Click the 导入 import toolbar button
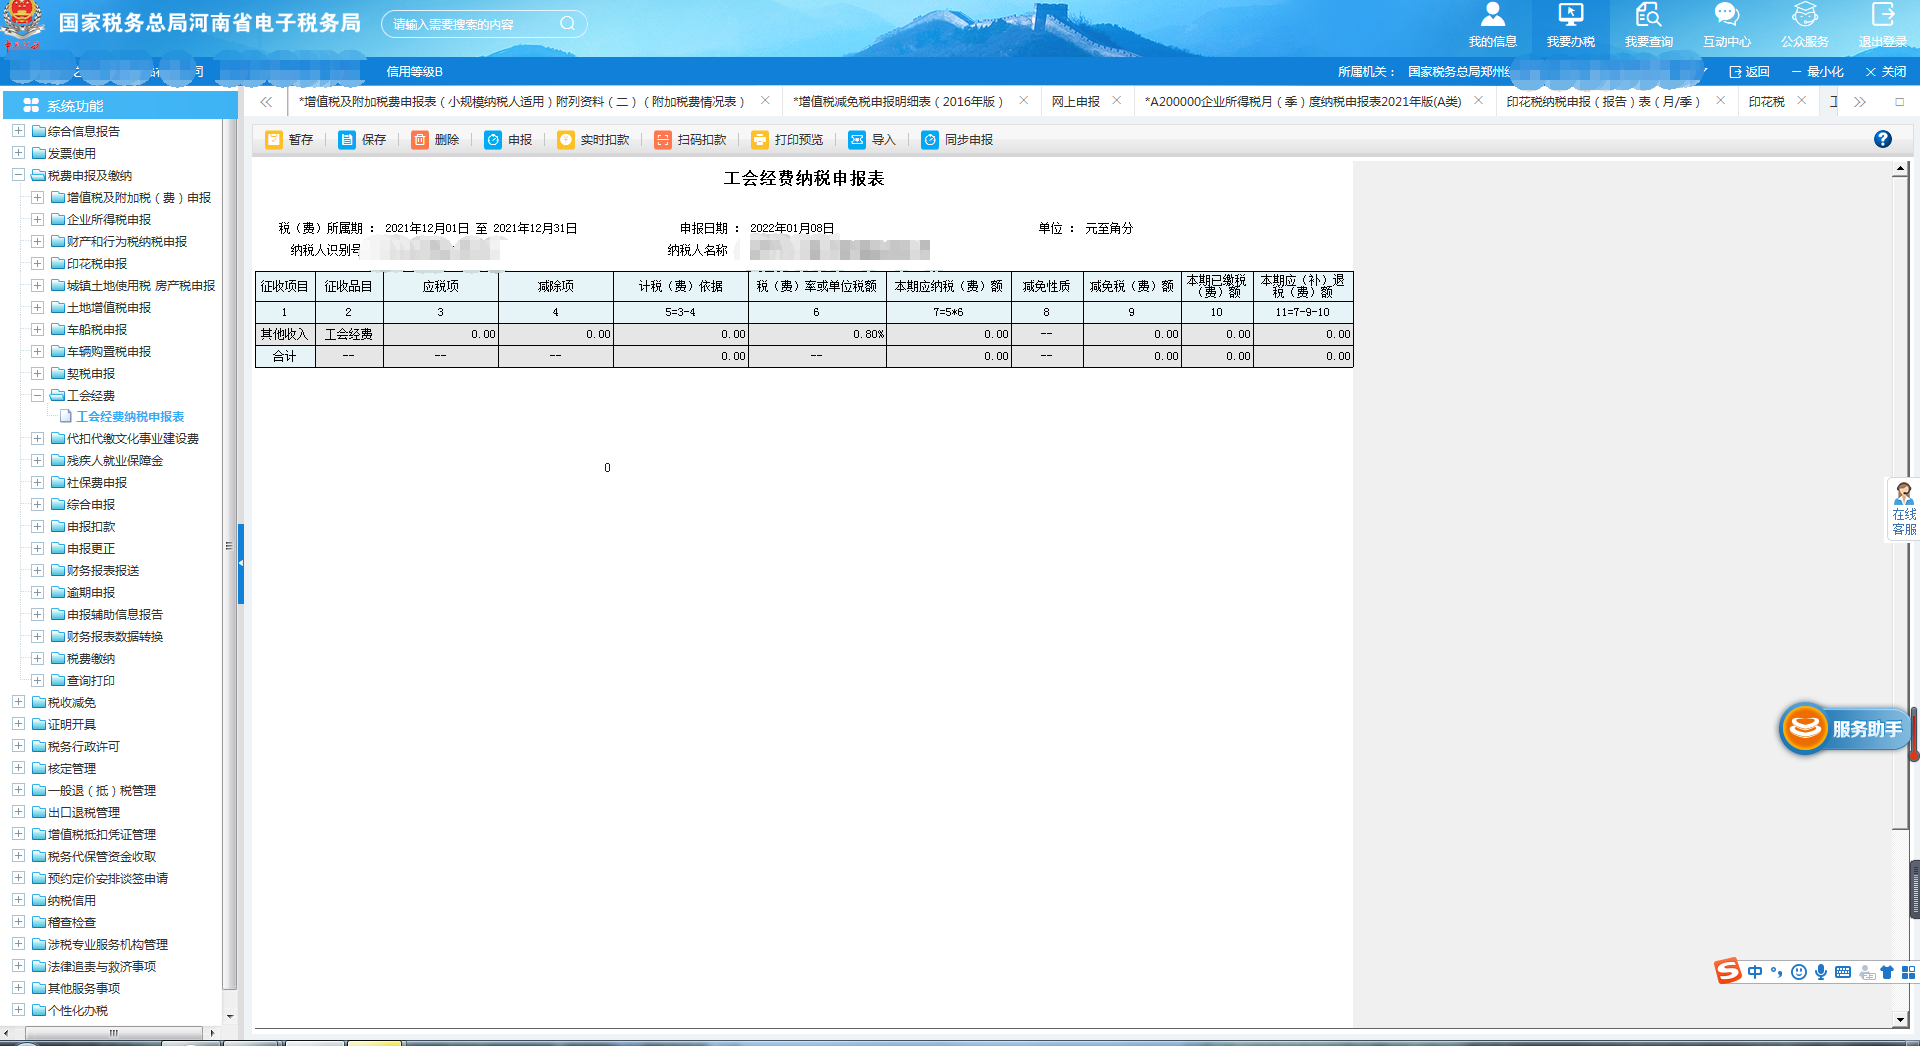 pos(871,140)
